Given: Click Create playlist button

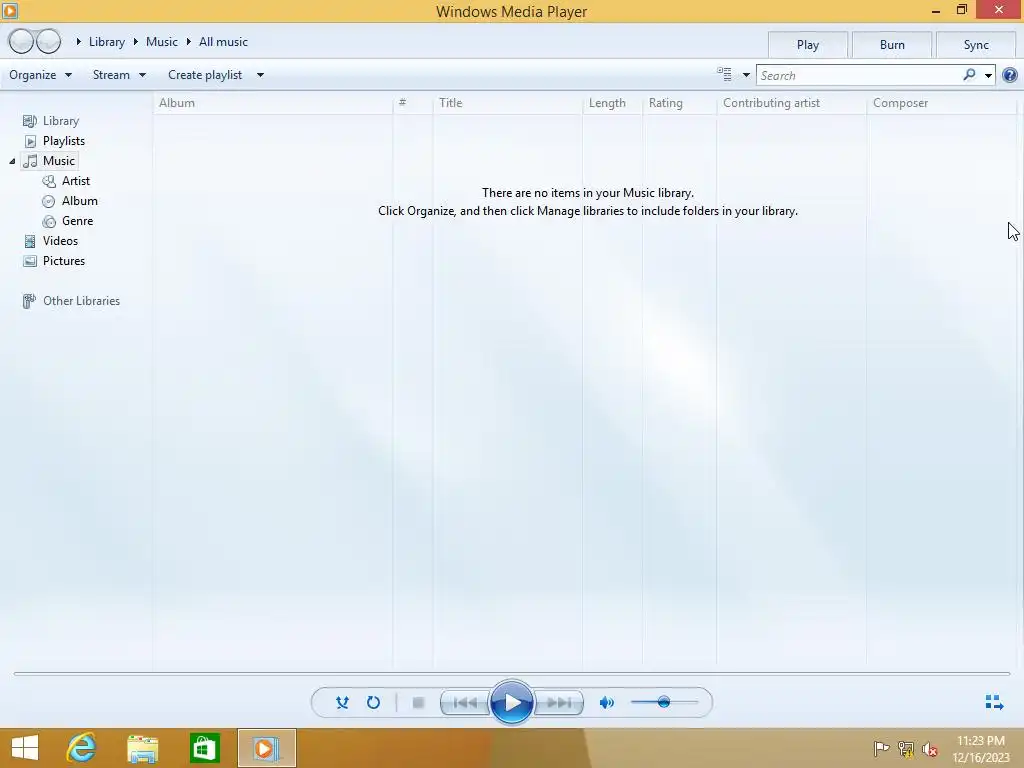Looking at the screenshot, I should (x=205, y=75).
